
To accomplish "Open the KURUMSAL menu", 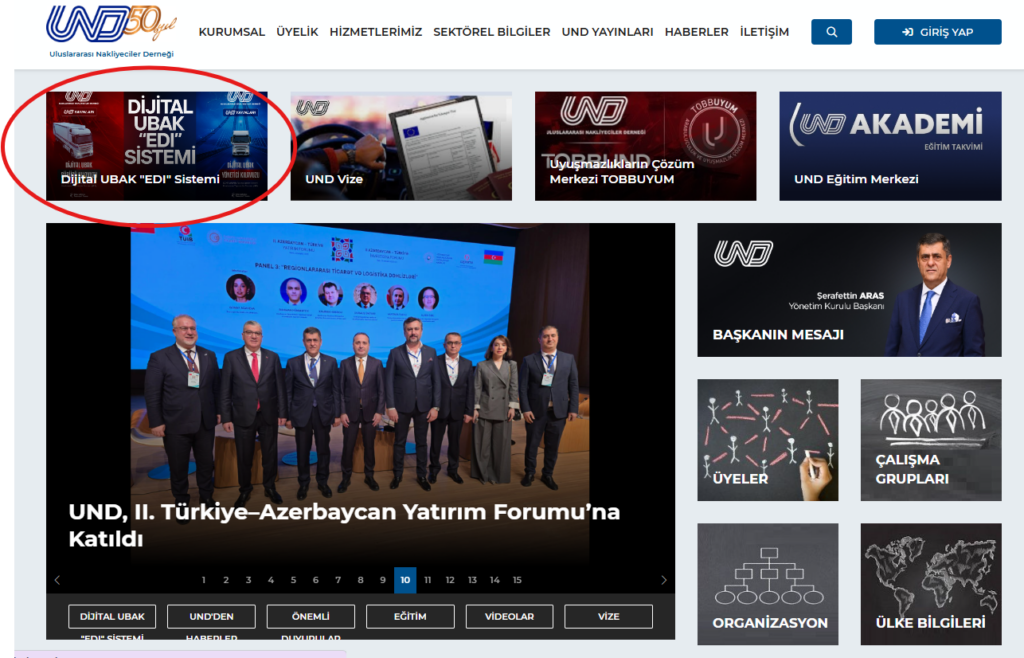I will [232, 32].
